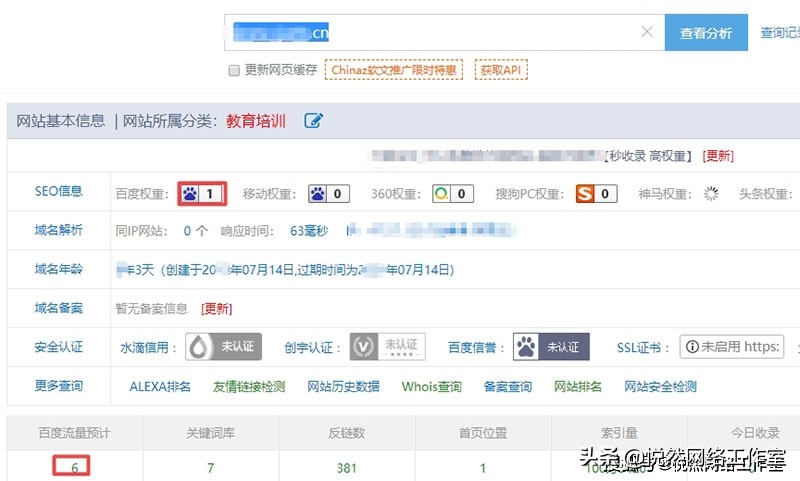Click the SEO信息 row label
The width and height of the screenshot is (800, 481).
58,191
